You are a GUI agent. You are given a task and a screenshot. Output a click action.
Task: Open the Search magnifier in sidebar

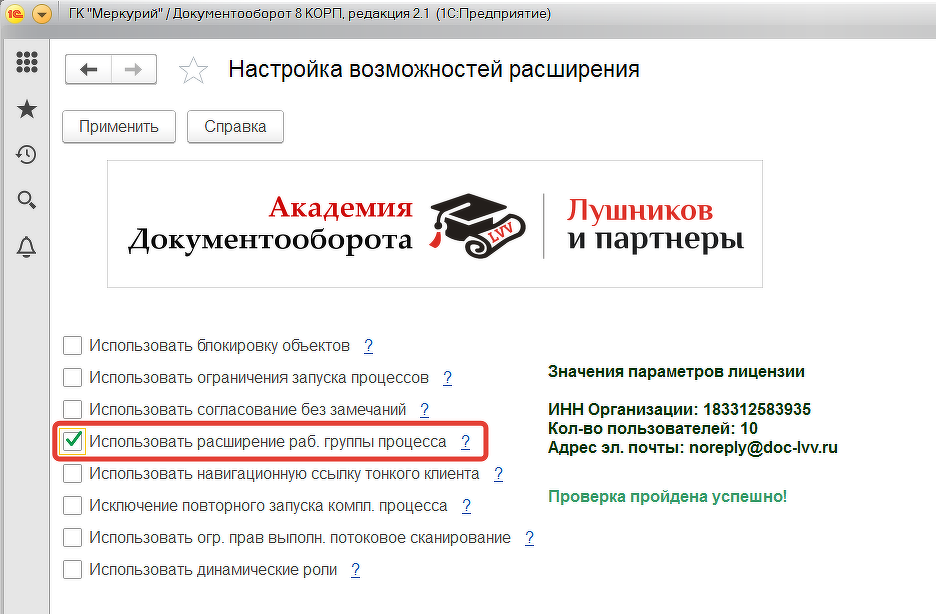(27, 200)
